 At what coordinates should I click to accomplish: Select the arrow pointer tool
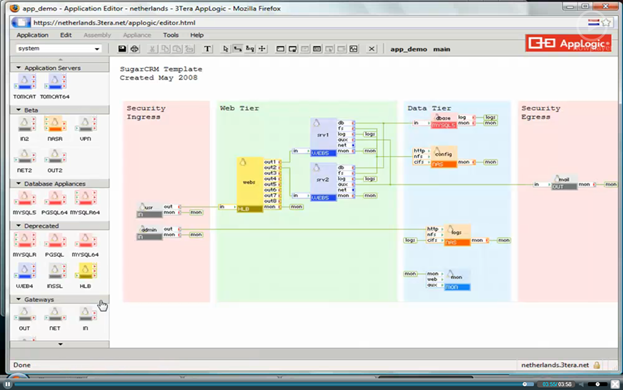(x=226, y=49)
